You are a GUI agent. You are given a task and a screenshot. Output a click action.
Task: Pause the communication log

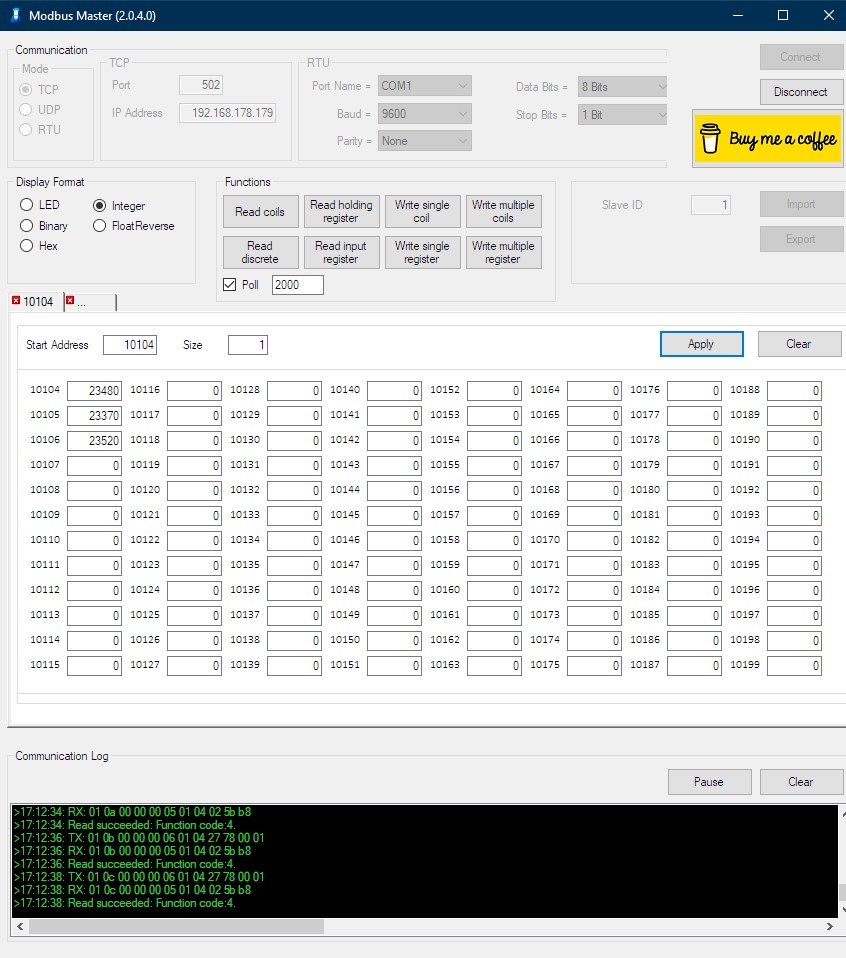(x=708, y=782)
